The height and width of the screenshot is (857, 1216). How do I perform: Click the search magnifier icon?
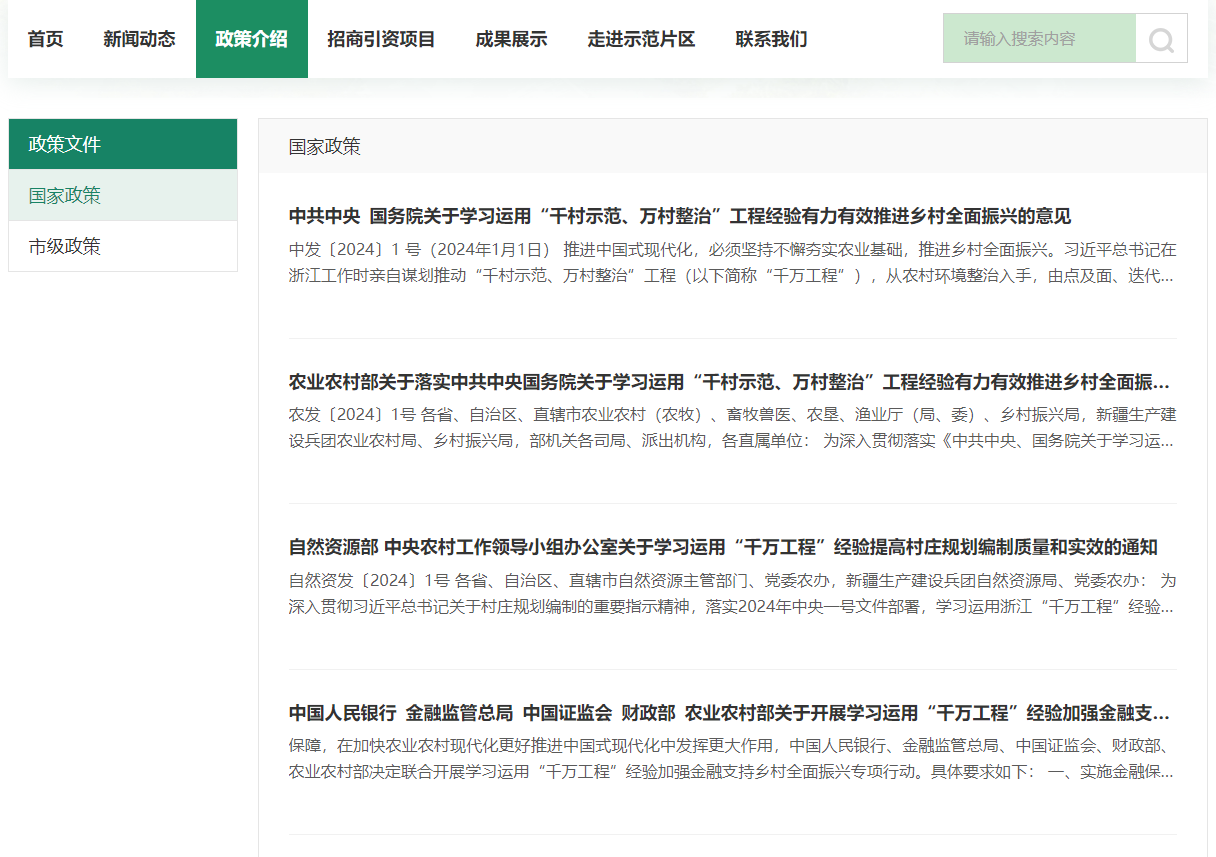point(1160,38)
